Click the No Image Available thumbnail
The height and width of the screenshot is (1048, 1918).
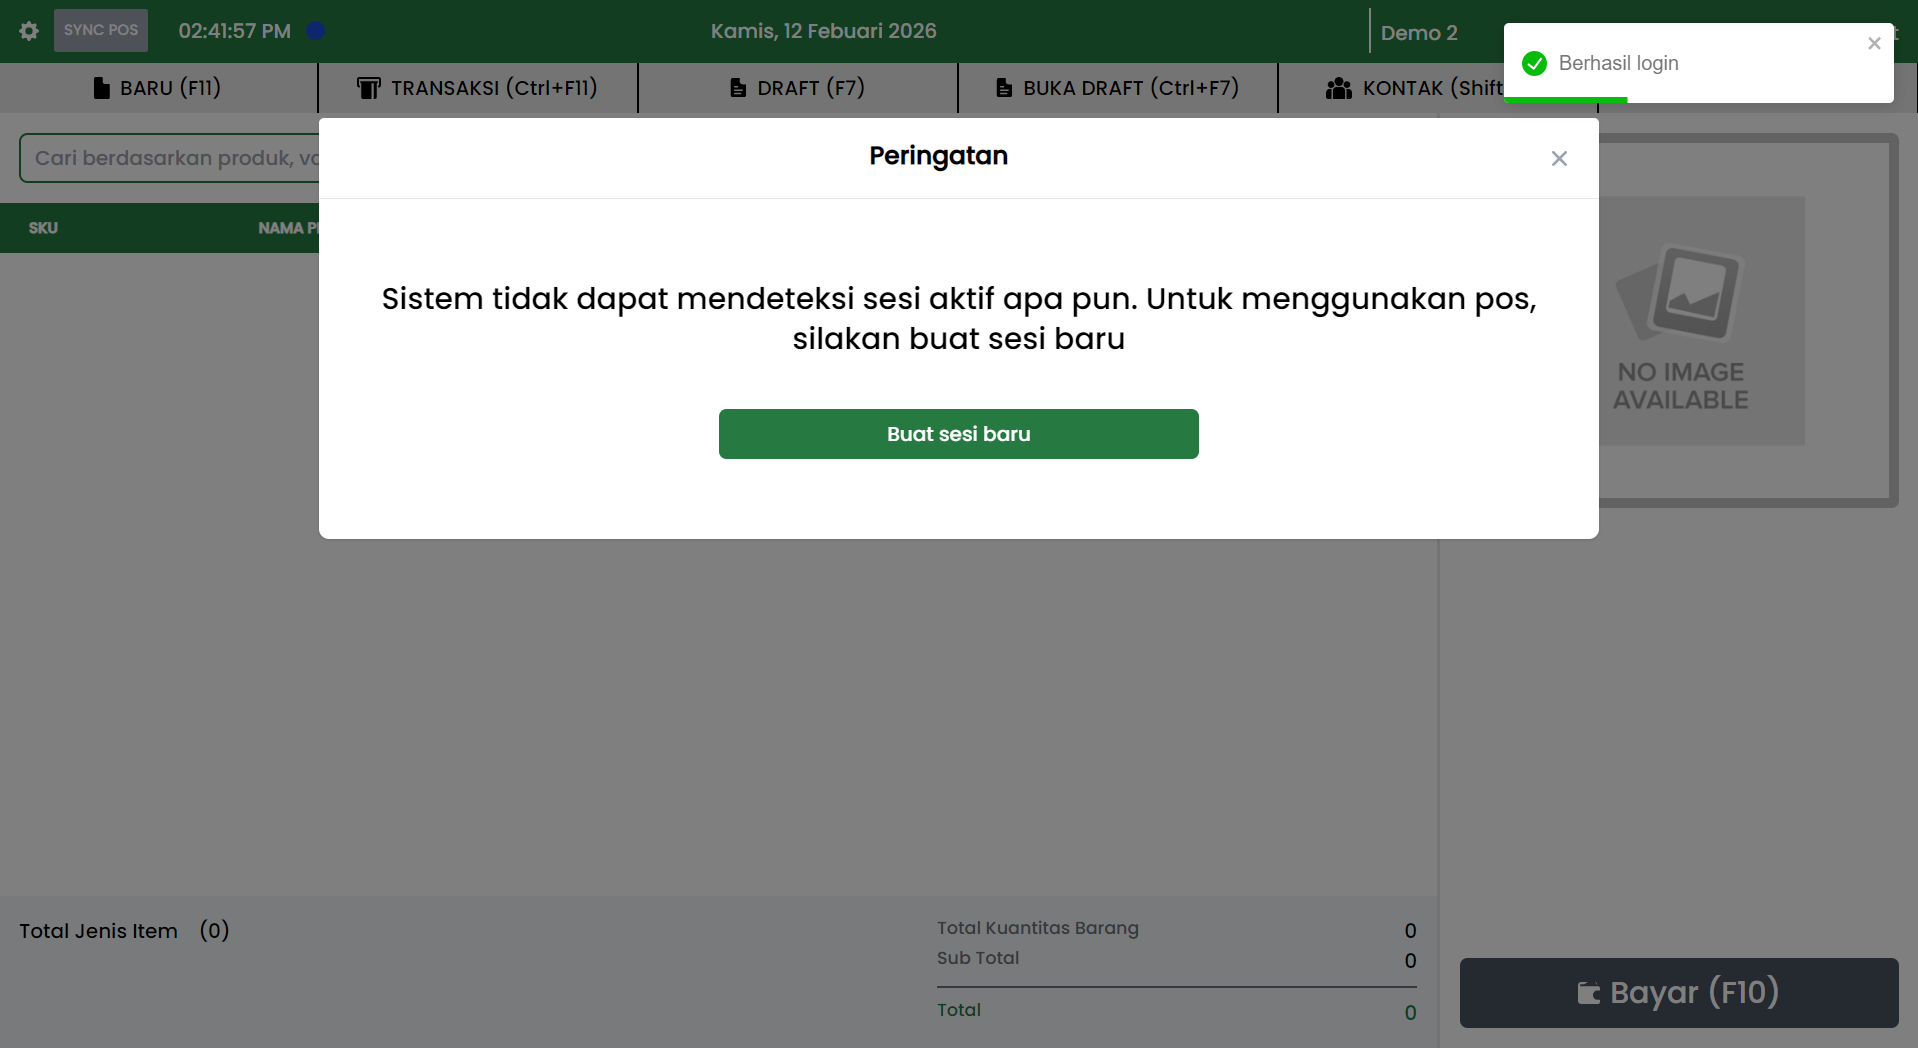[x=1700, y=320]
